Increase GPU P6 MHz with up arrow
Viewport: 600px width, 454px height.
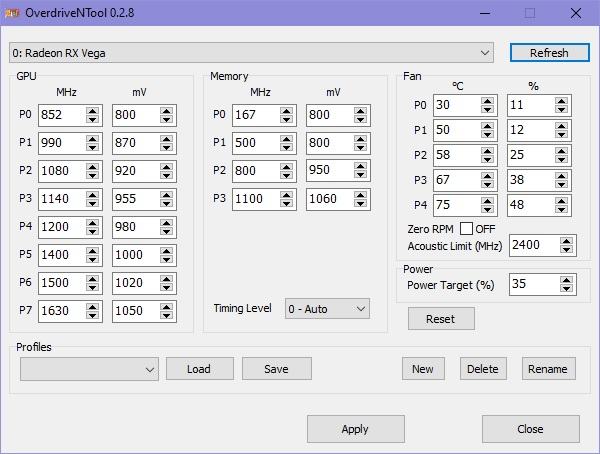92,278
